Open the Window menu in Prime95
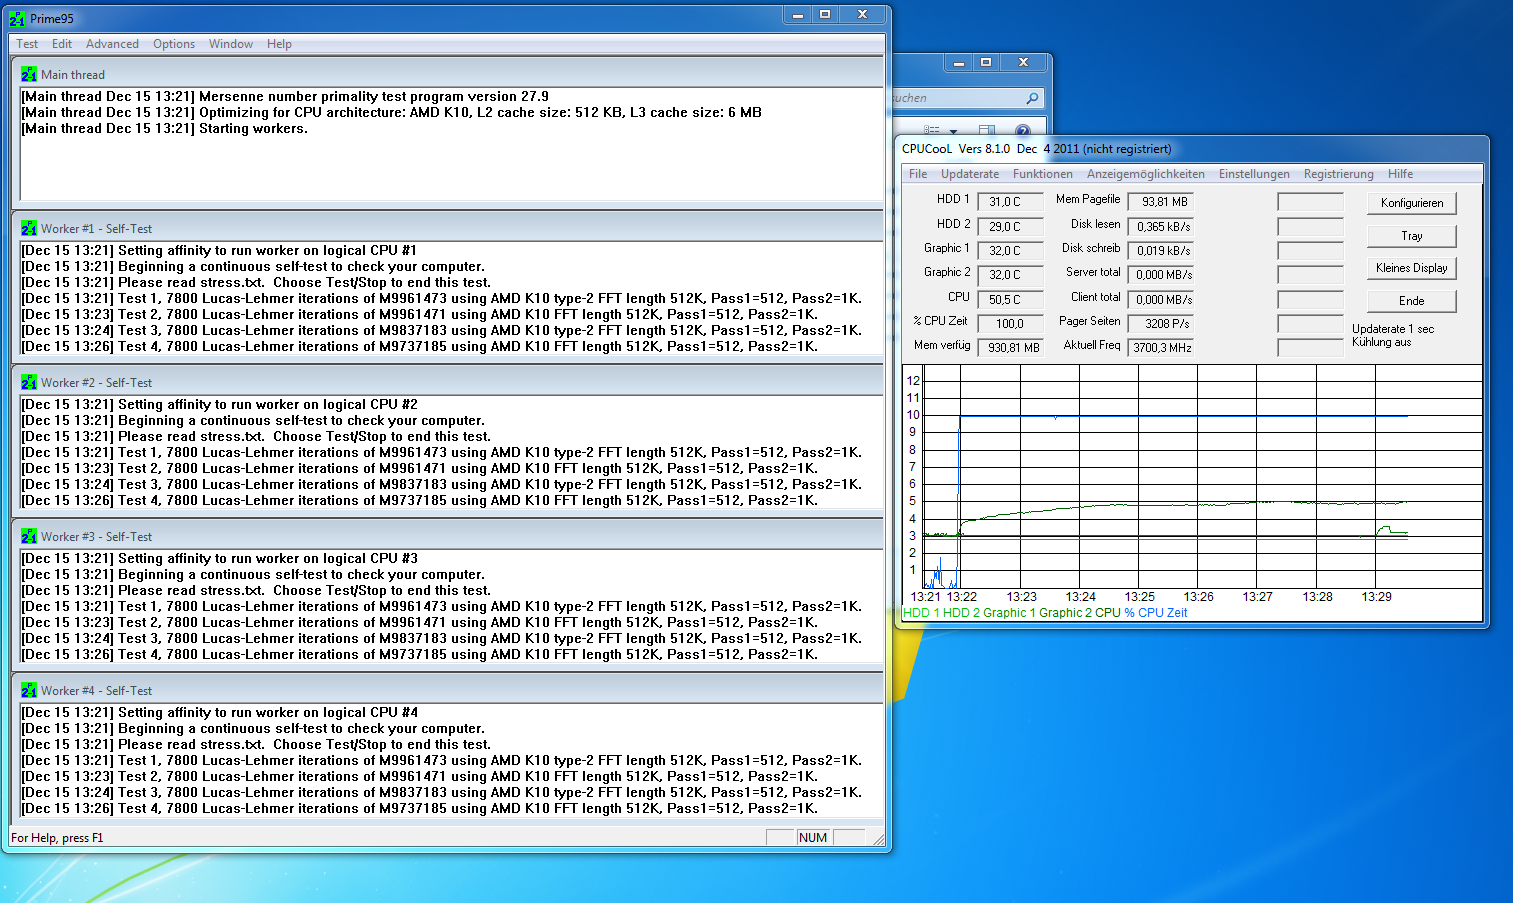 (231, 44)
